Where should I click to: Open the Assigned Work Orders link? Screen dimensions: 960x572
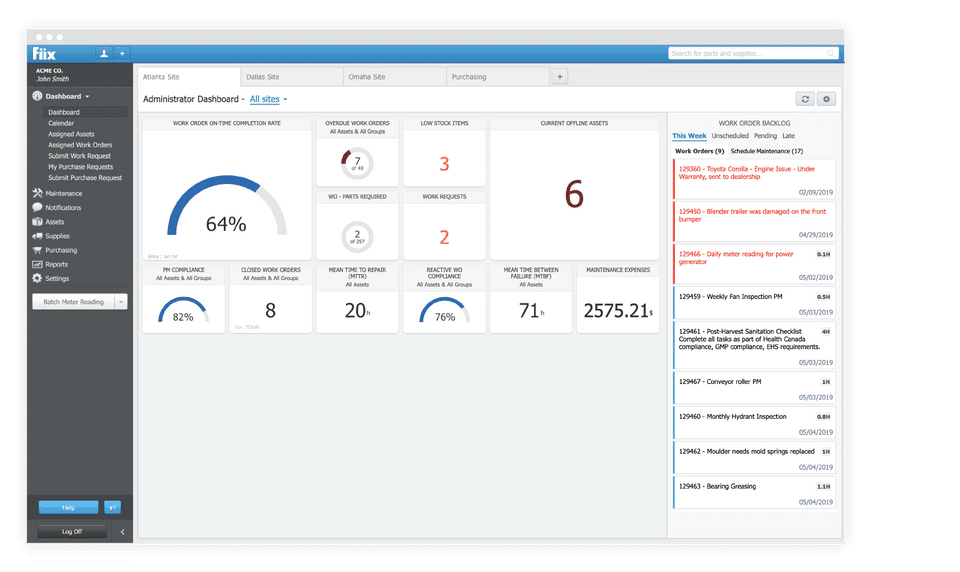80,145
